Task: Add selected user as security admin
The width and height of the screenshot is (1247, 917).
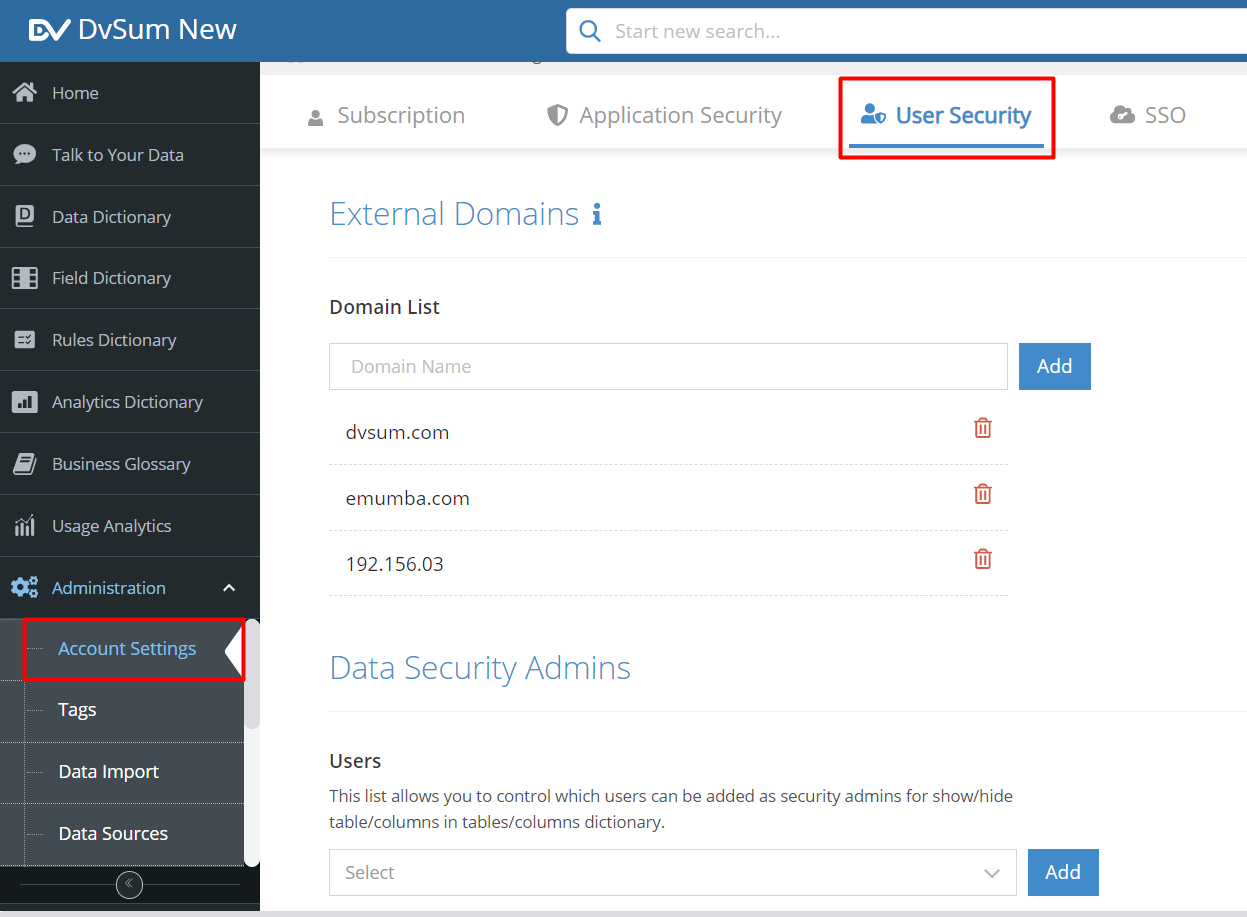Action: pos(1063,873)
